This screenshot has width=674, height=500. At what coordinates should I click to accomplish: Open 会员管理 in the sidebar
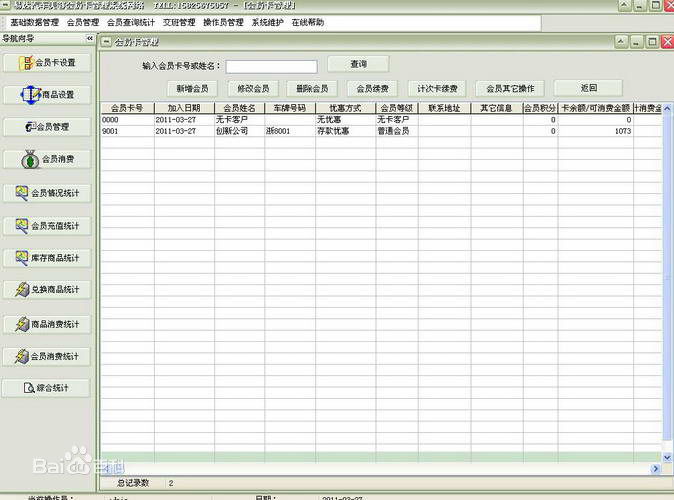pos(47,127)
